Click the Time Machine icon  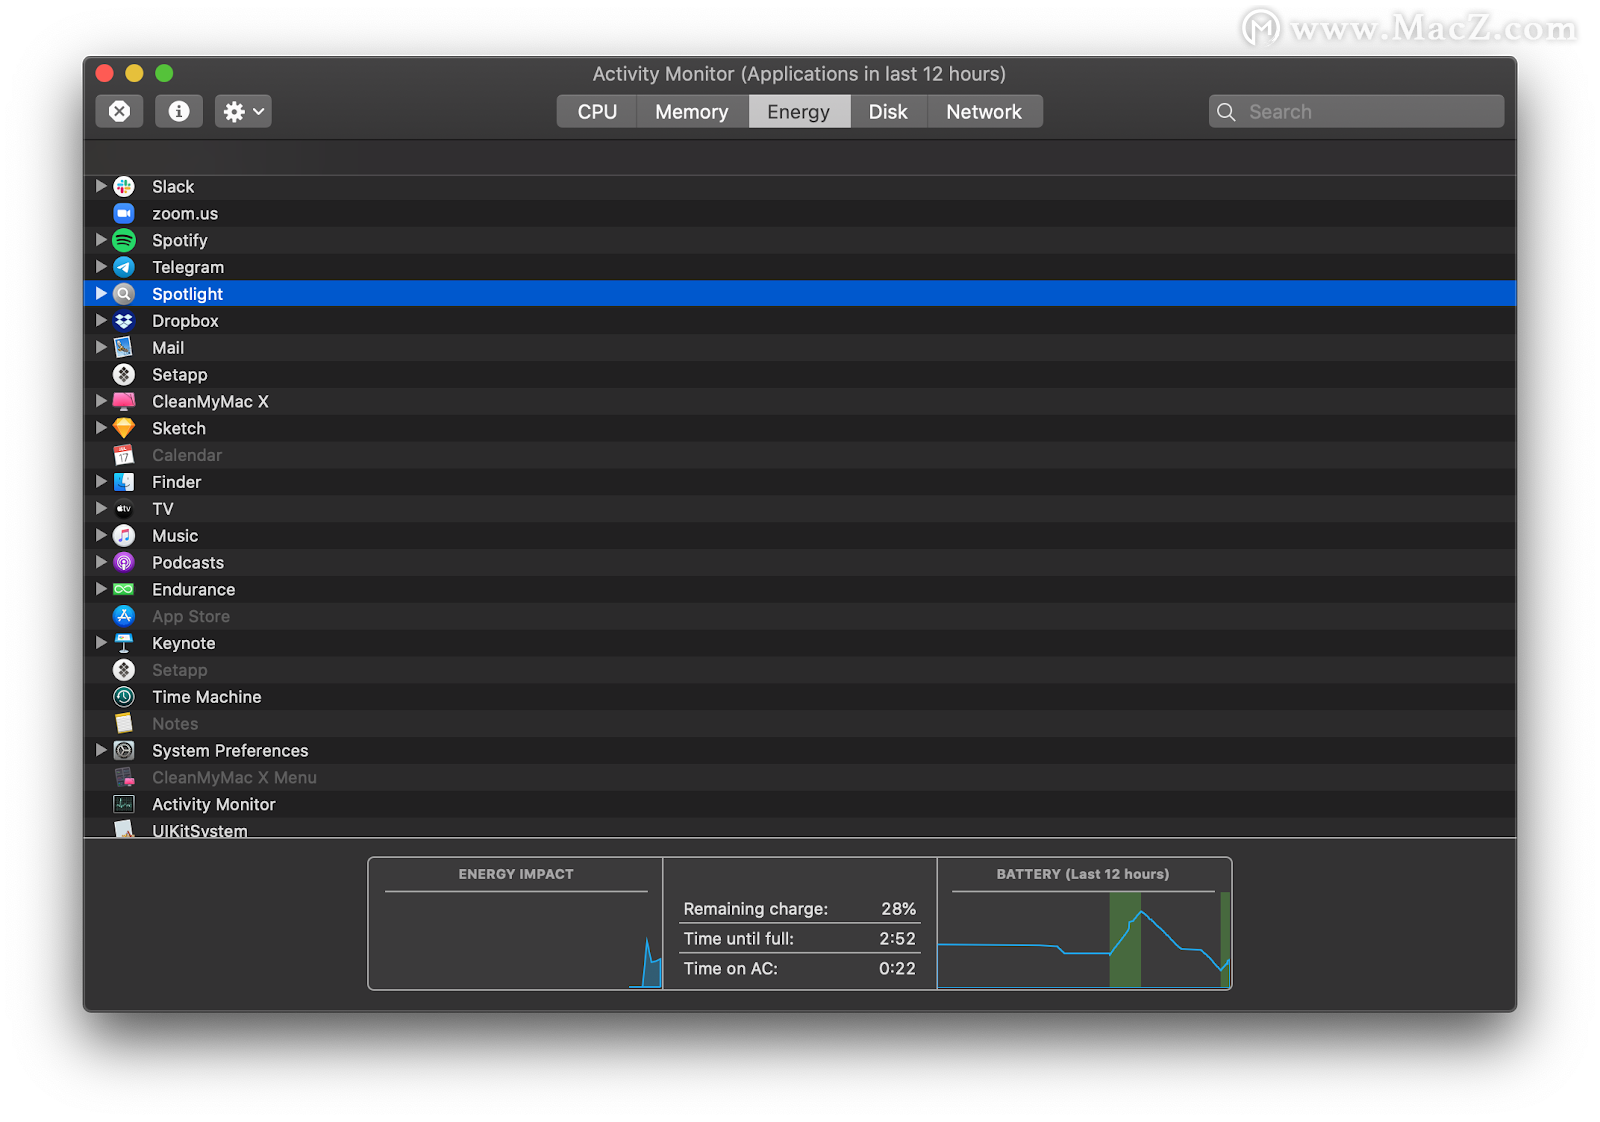point(124,697)
